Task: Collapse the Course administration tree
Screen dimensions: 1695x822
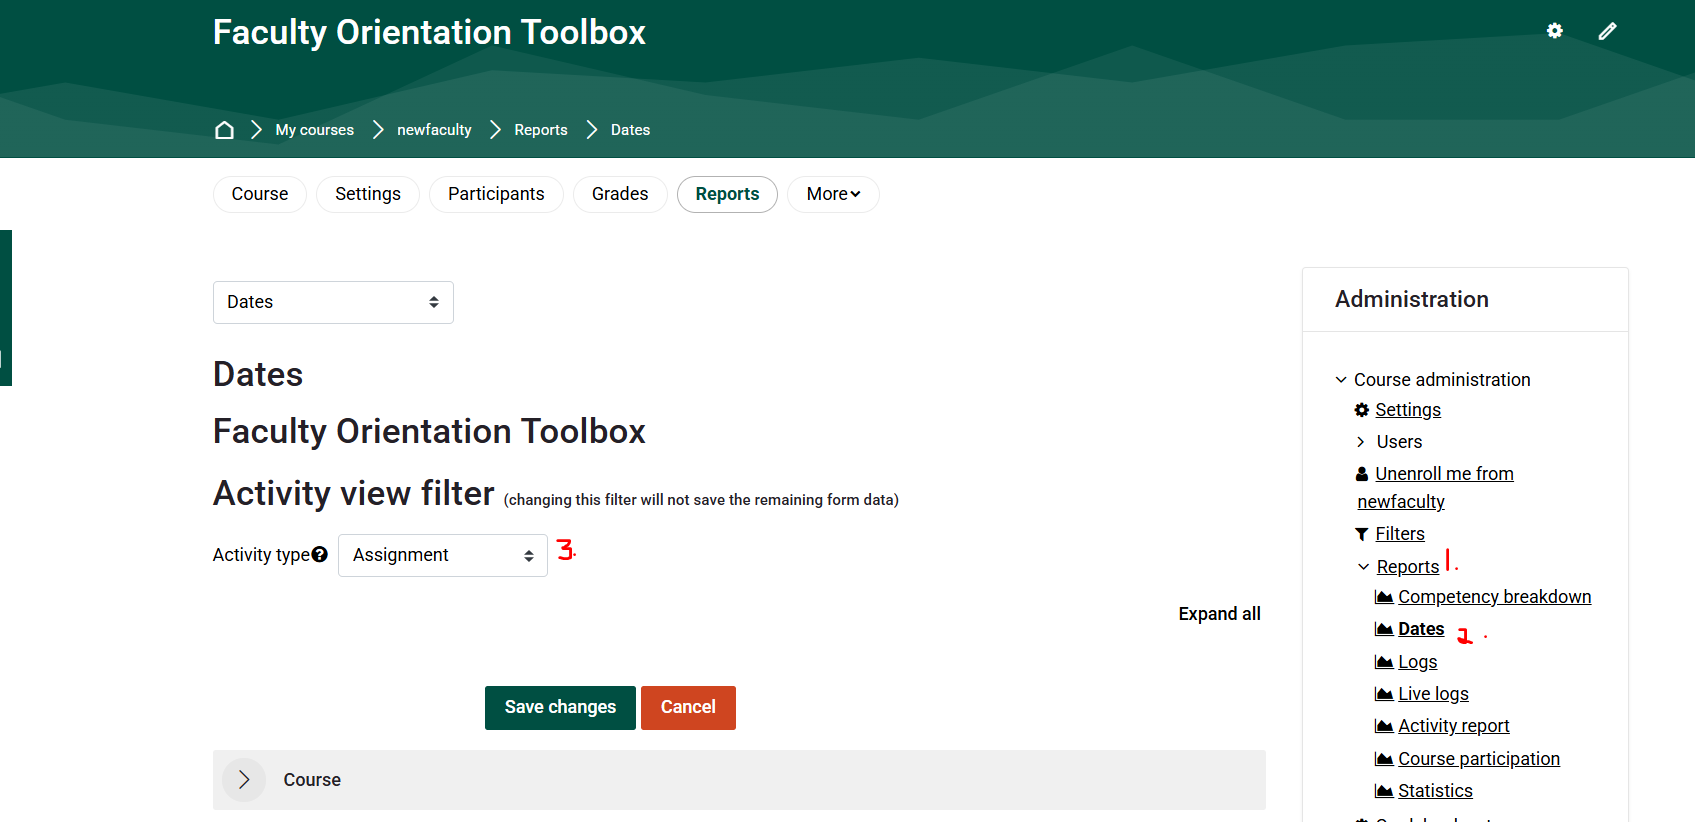Action: [1341, 380]
